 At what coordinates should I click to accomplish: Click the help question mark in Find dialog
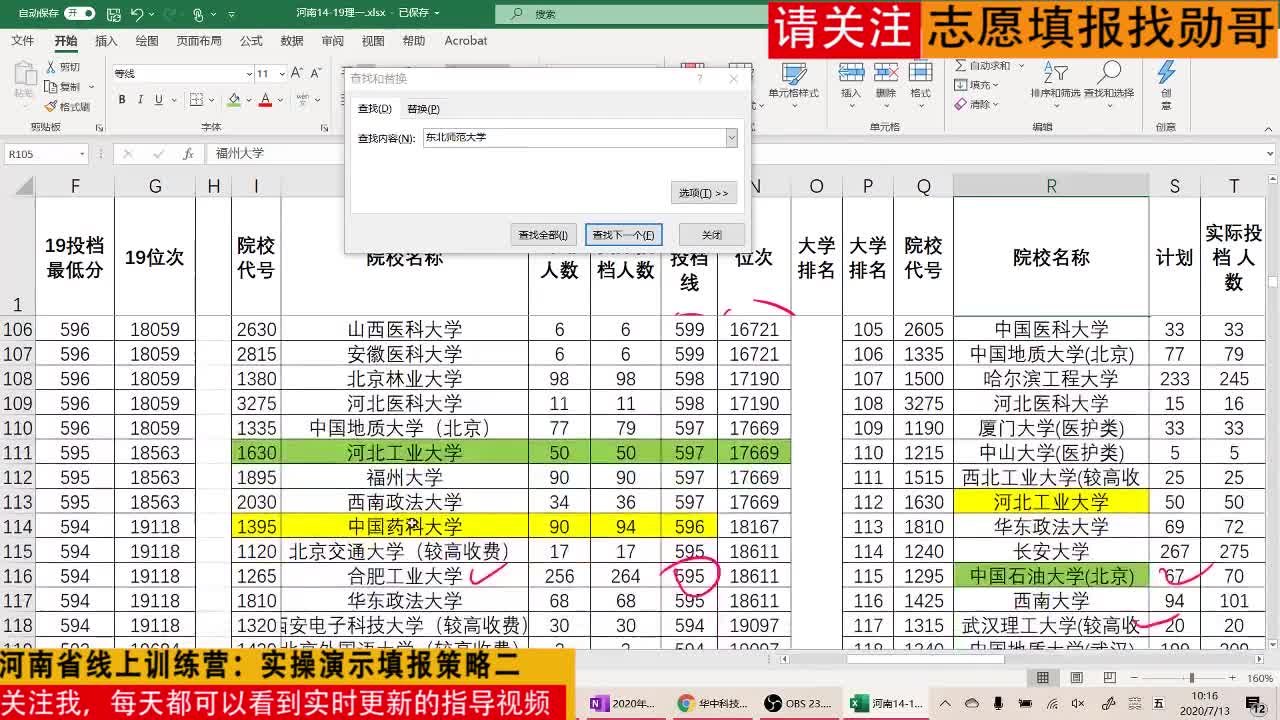coord(700,78)
